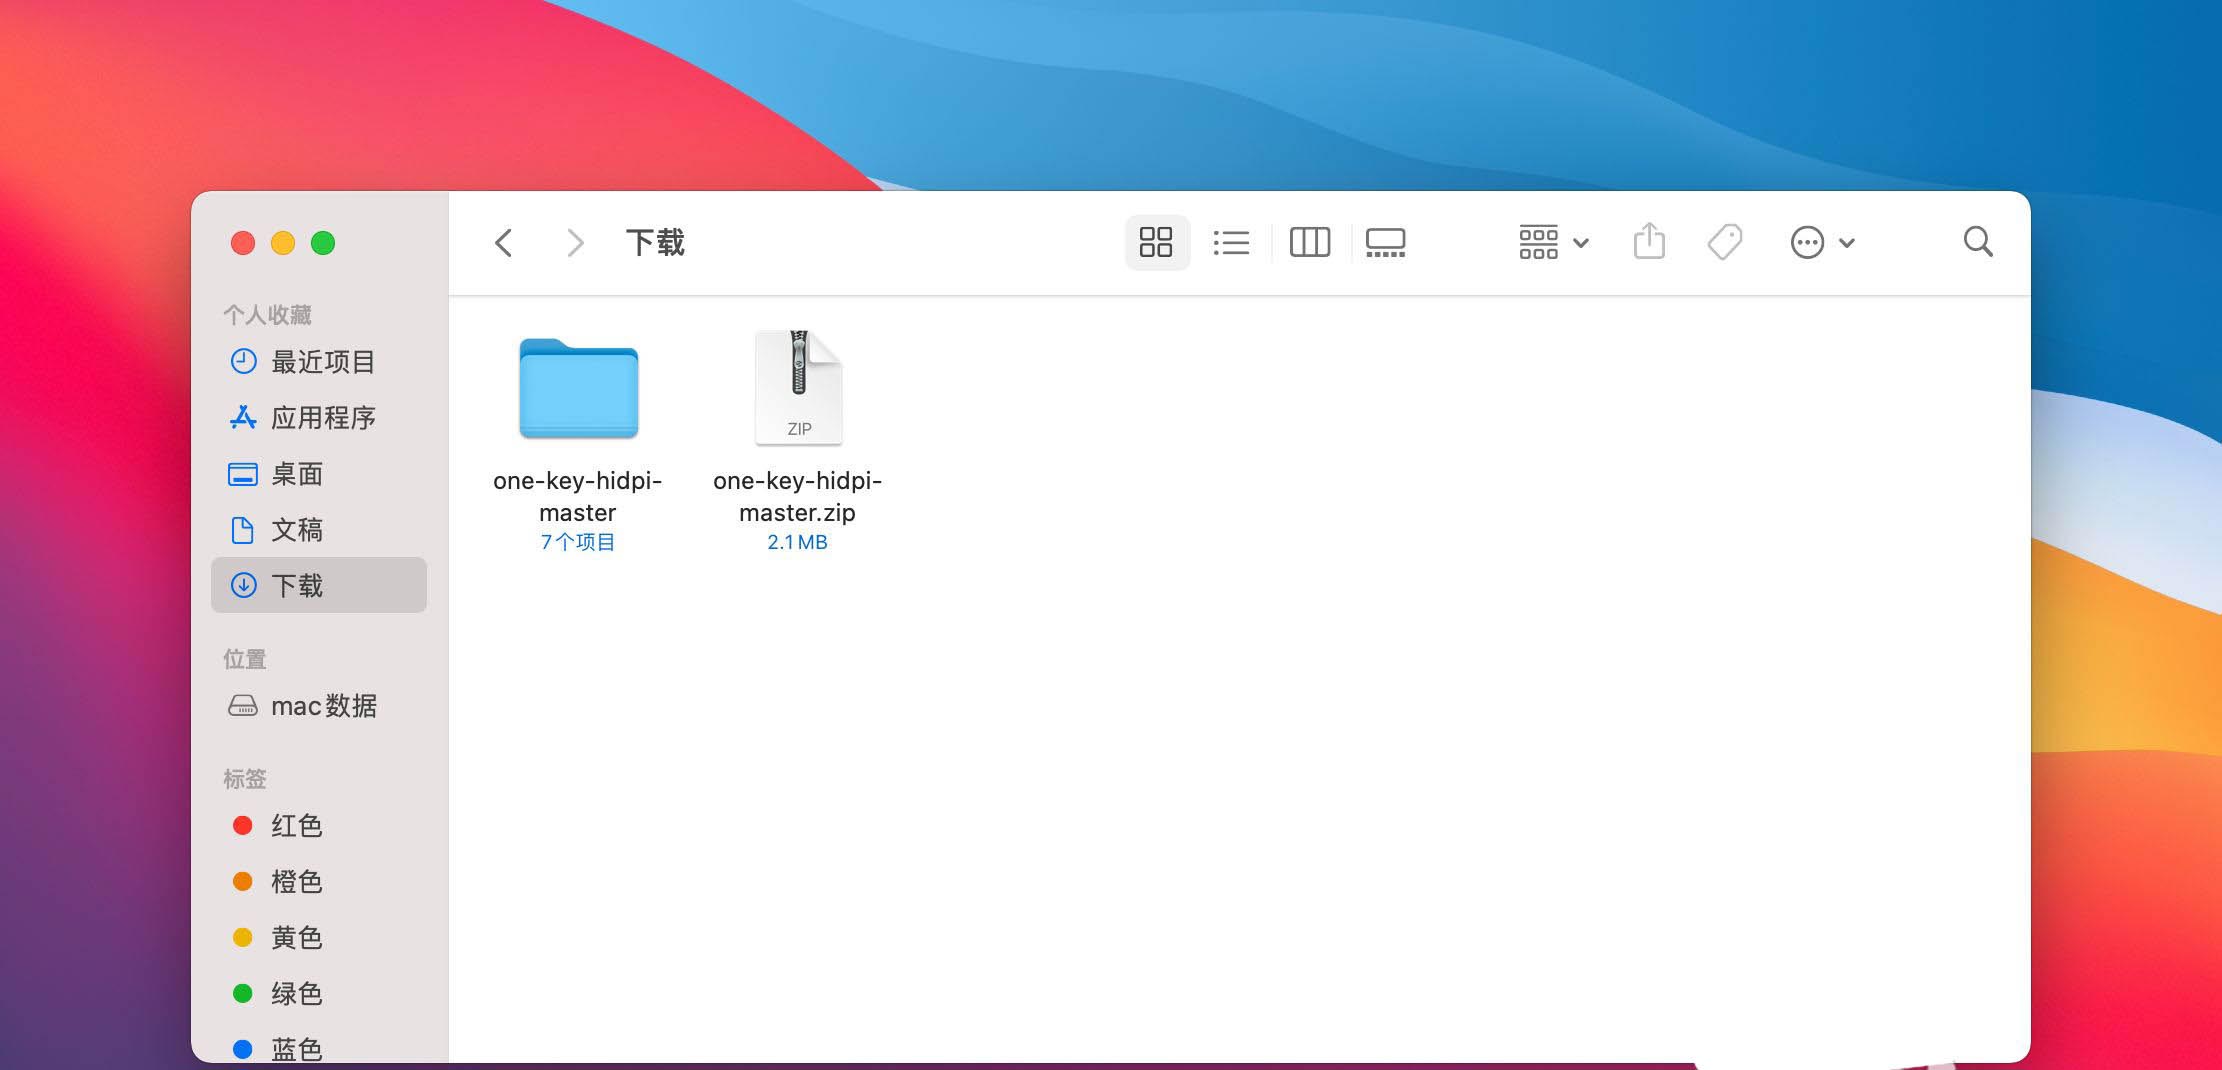Click the green full-screen window button
2222x1070 pixels.
point(323,243)
